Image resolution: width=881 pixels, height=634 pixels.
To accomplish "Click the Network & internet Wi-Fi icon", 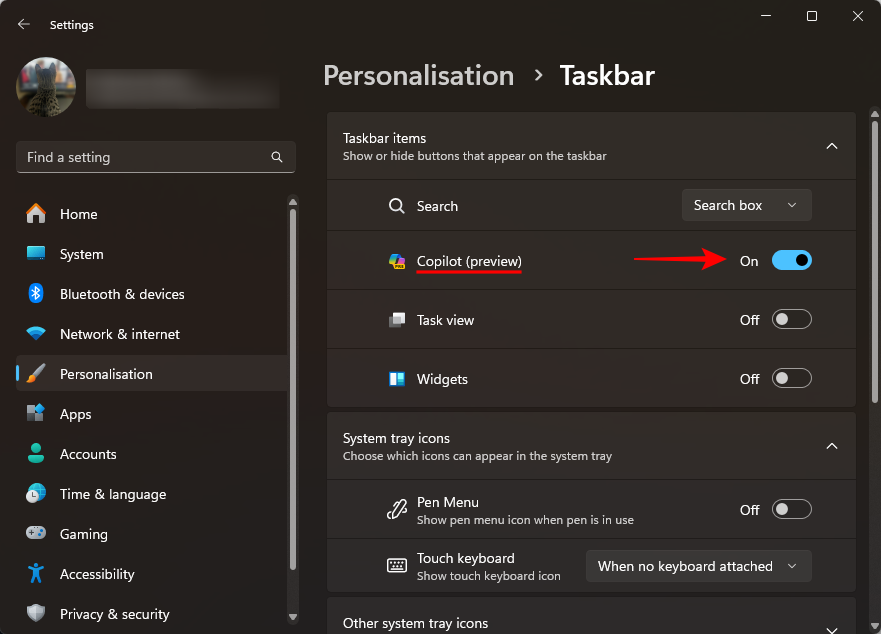I will tap(36, 334).
